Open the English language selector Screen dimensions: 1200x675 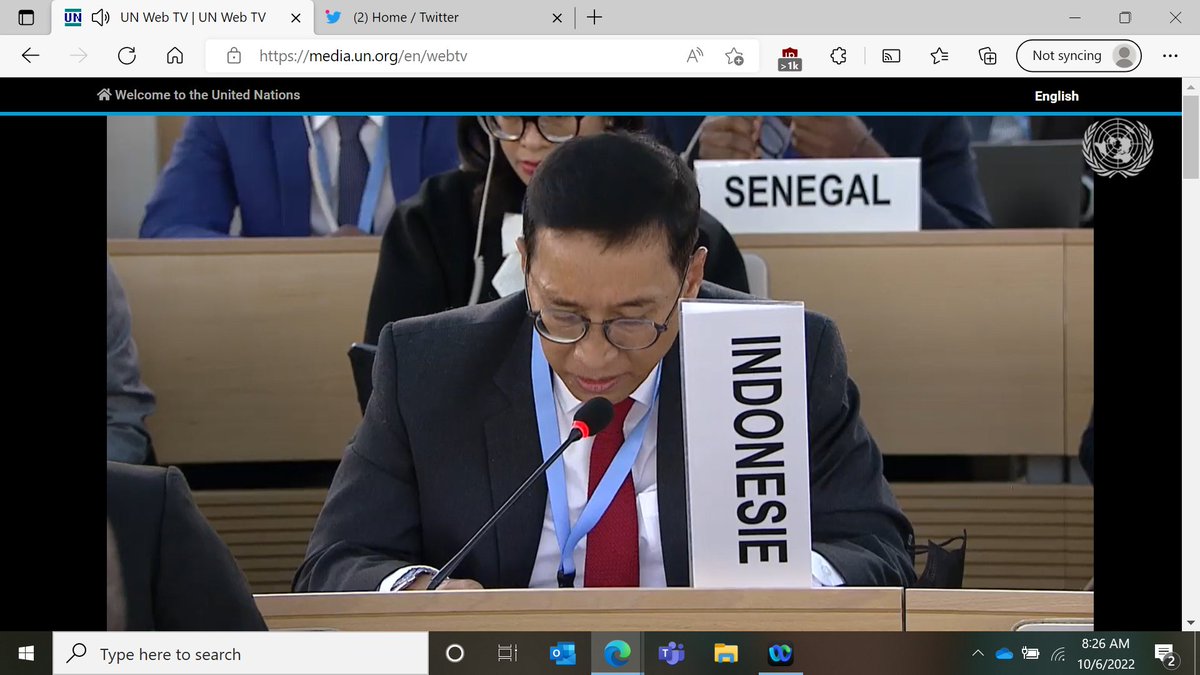[1057, 95]
